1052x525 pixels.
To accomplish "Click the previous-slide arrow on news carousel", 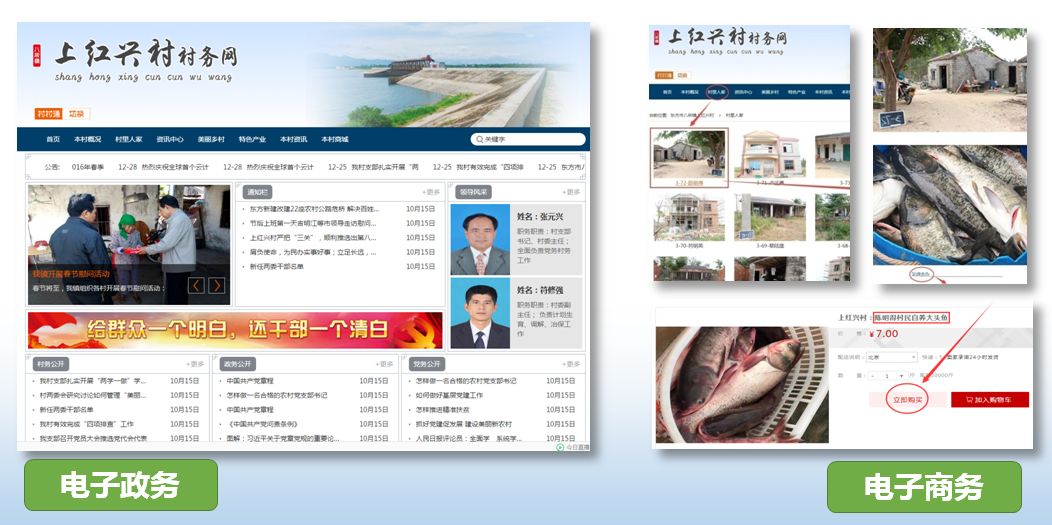I will pos(196,286).
